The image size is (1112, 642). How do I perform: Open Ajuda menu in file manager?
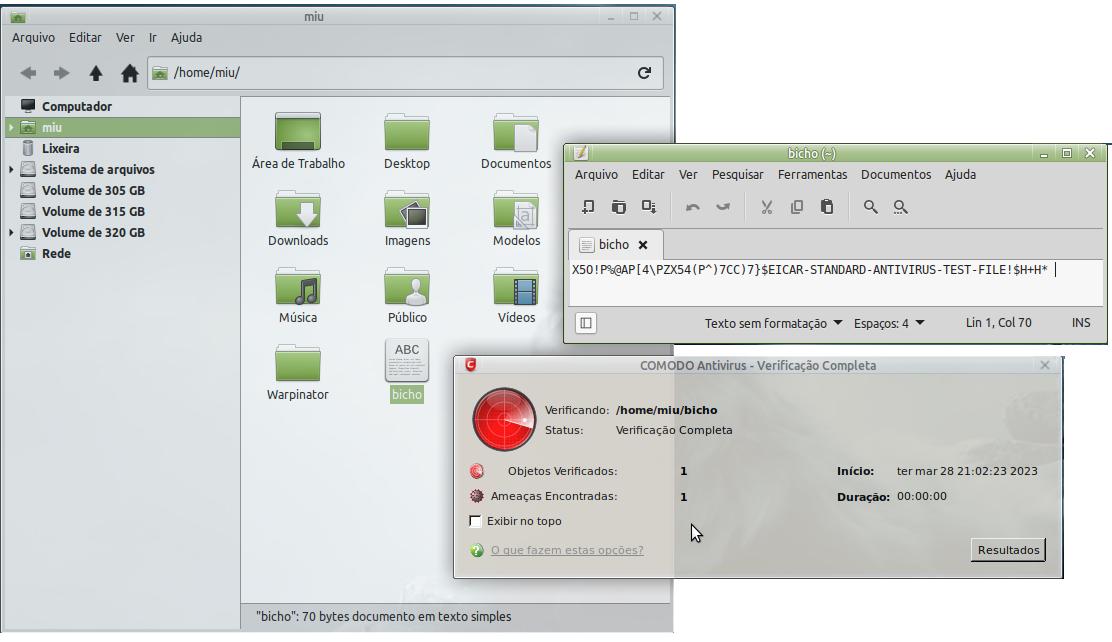(x=187, y=38)
